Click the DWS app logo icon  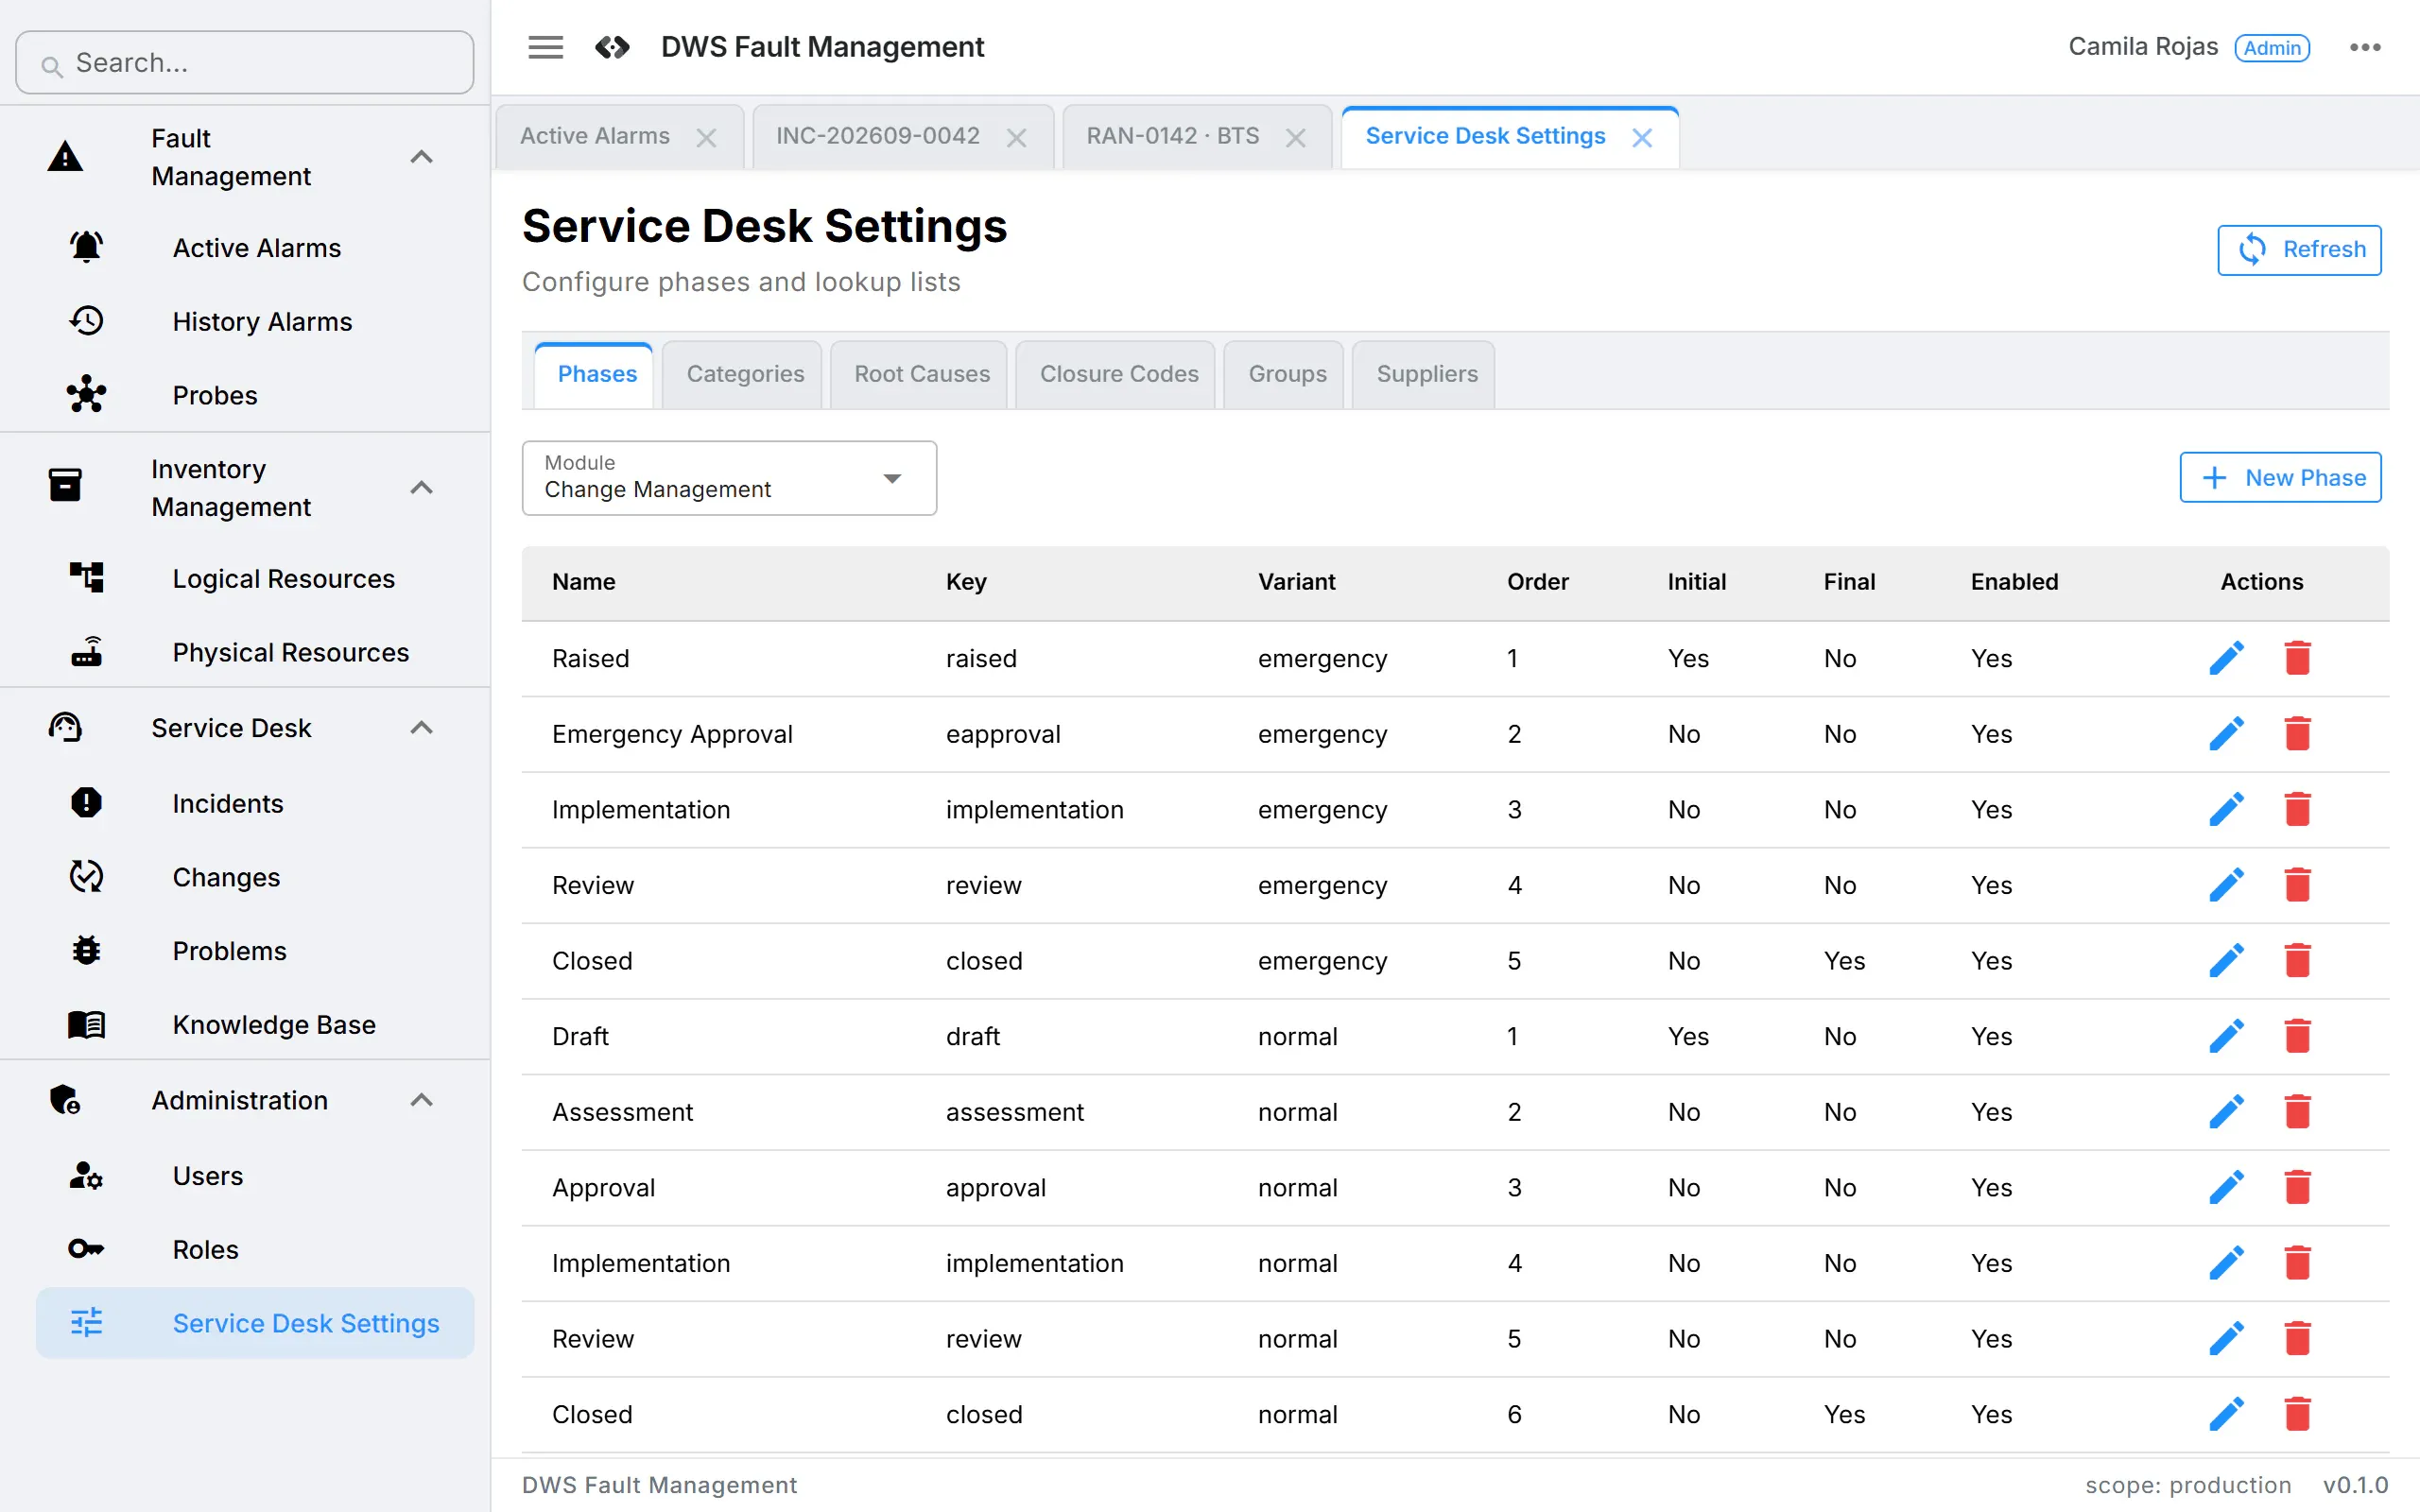click(x=612, y=47)
